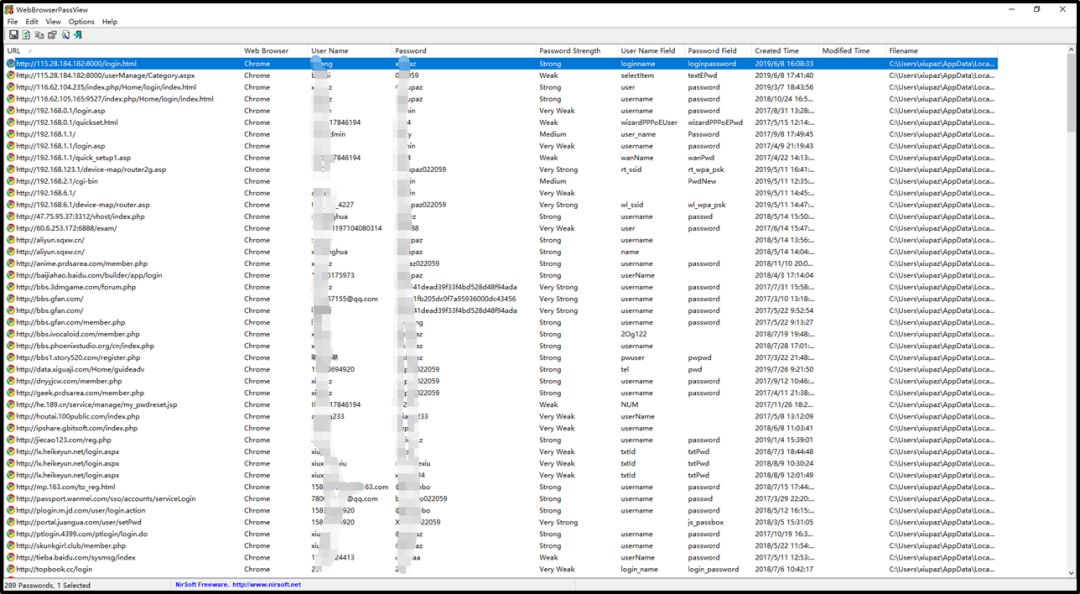Screen dimensions: 1080x594
Task: Sort by the Filename column header
Action: pos(942,50)
